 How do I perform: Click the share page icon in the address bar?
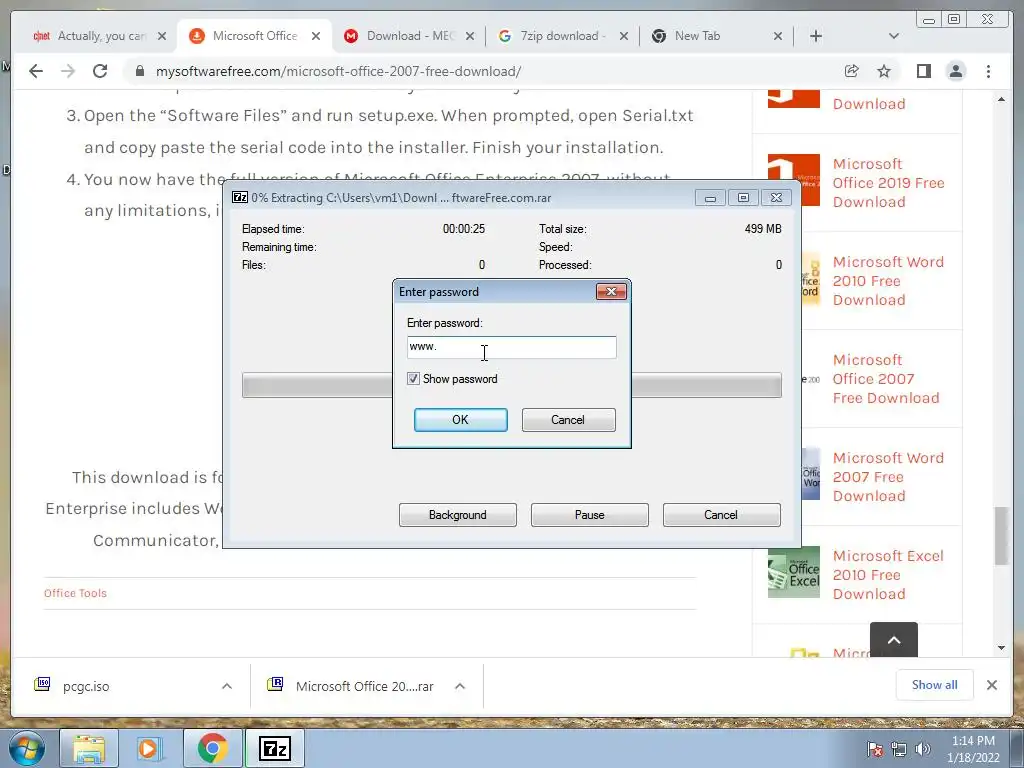tap(851, 71)
